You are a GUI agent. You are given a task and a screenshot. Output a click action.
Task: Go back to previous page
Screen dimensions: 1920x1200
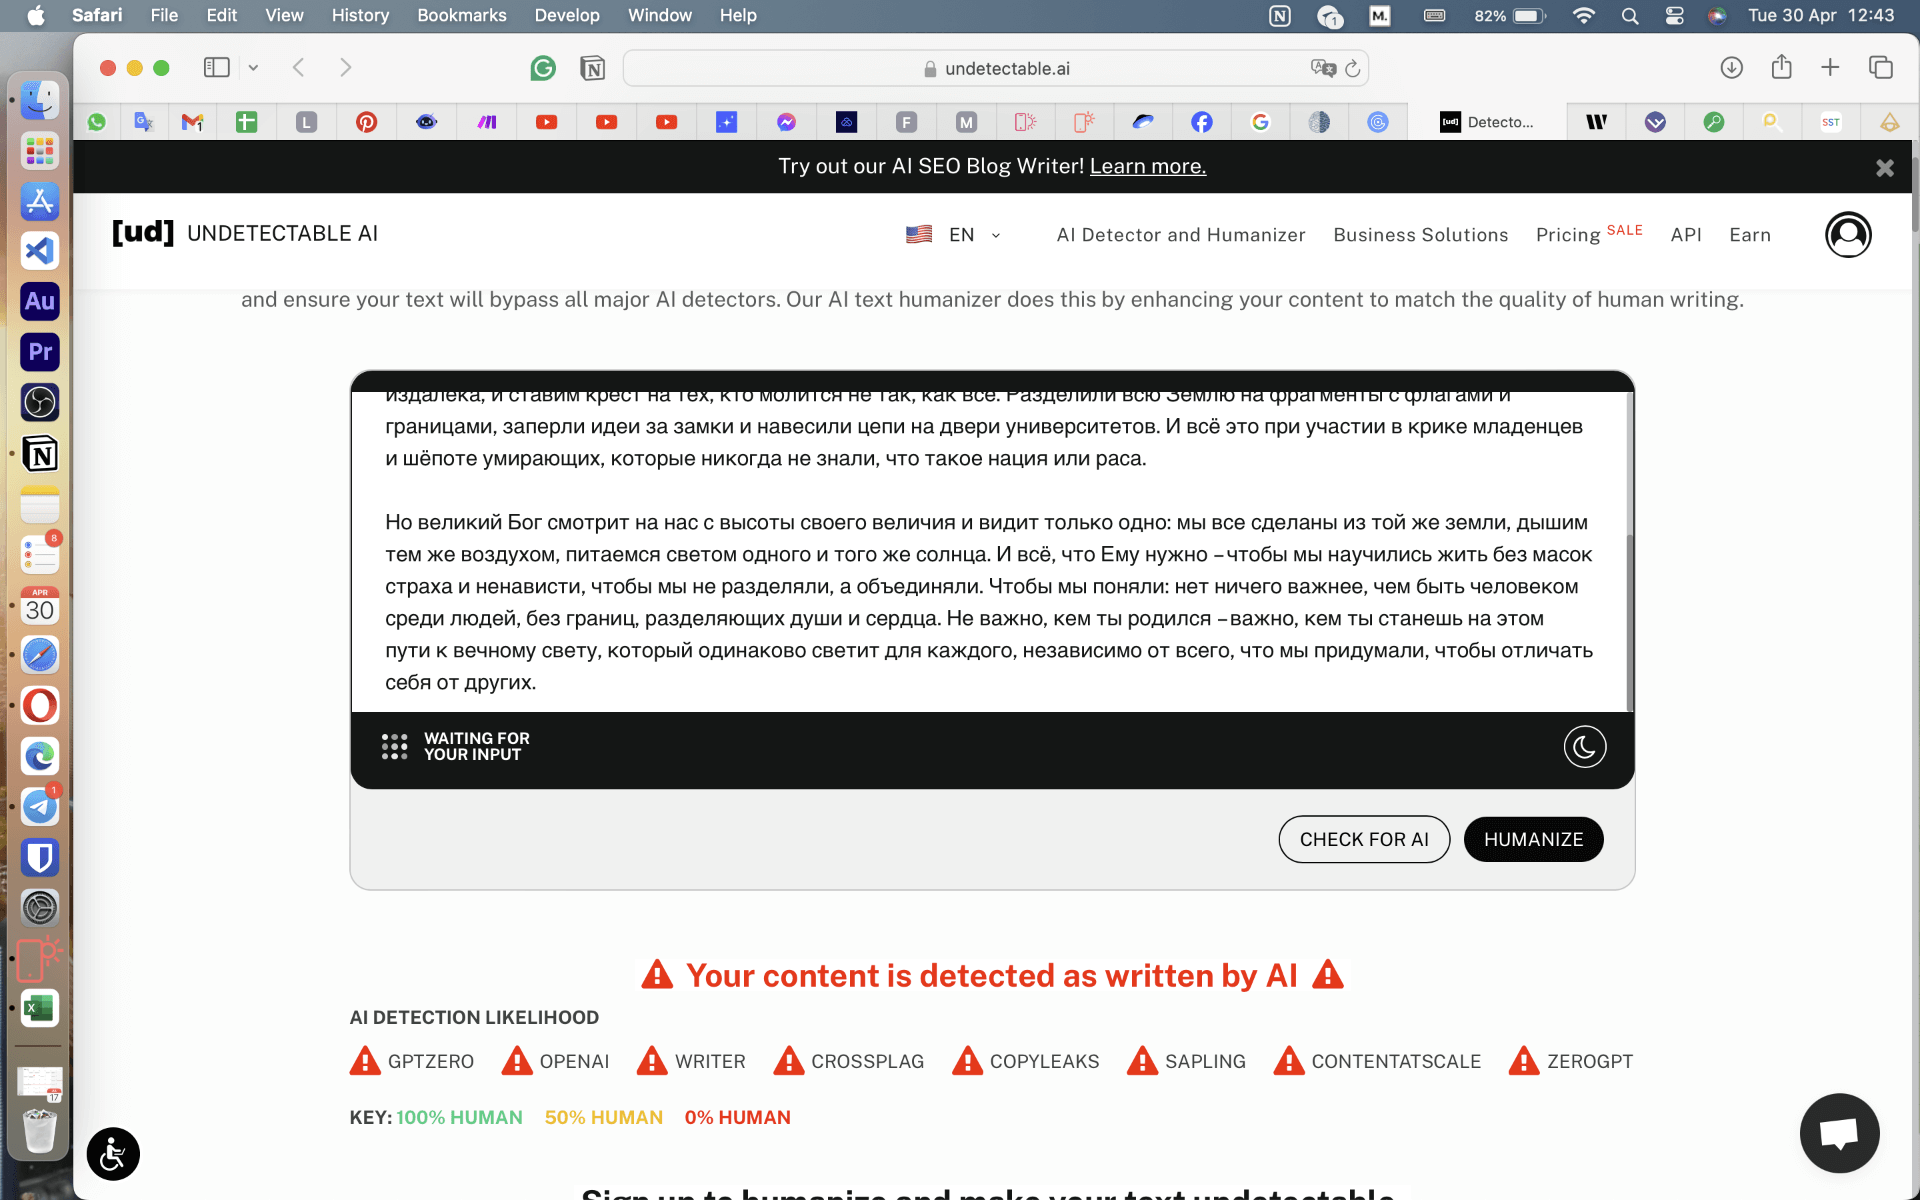pos(298,67)
